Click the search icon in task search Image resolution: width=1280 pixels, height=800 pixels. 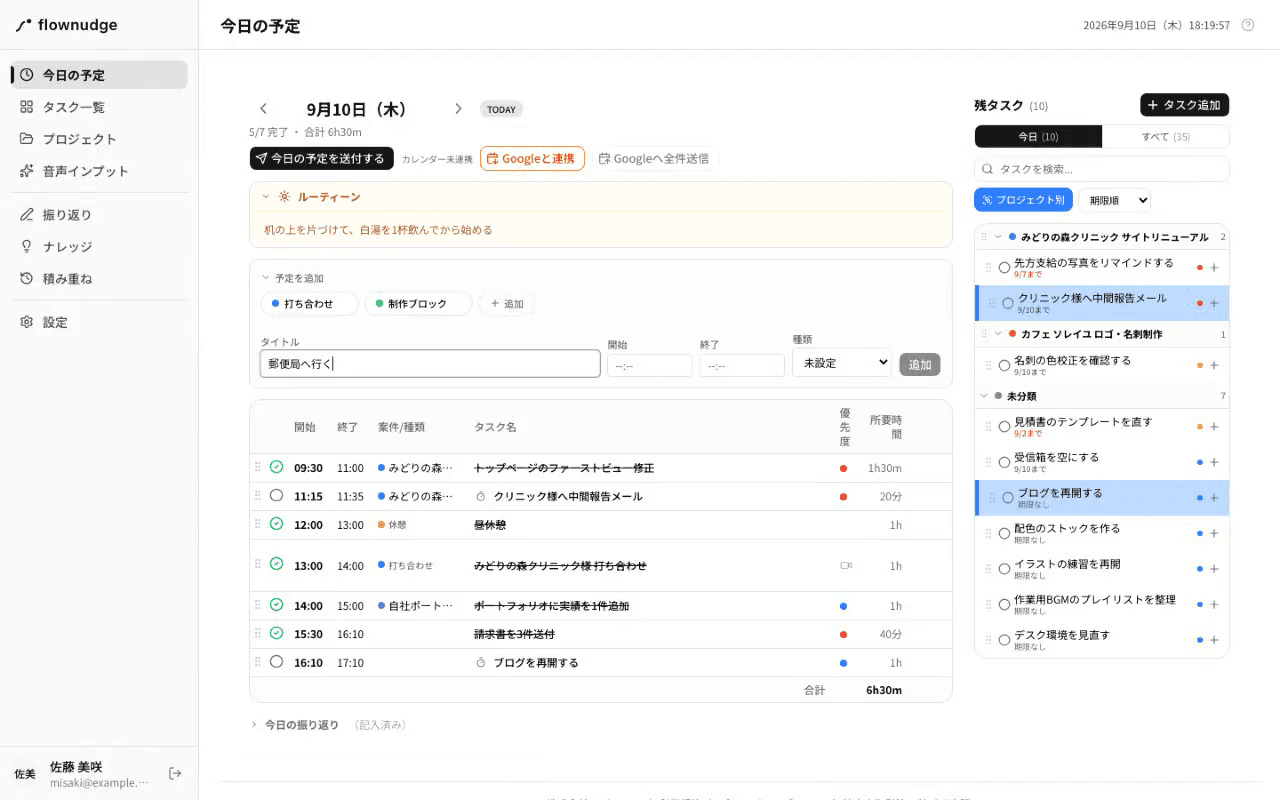[988, 169]
